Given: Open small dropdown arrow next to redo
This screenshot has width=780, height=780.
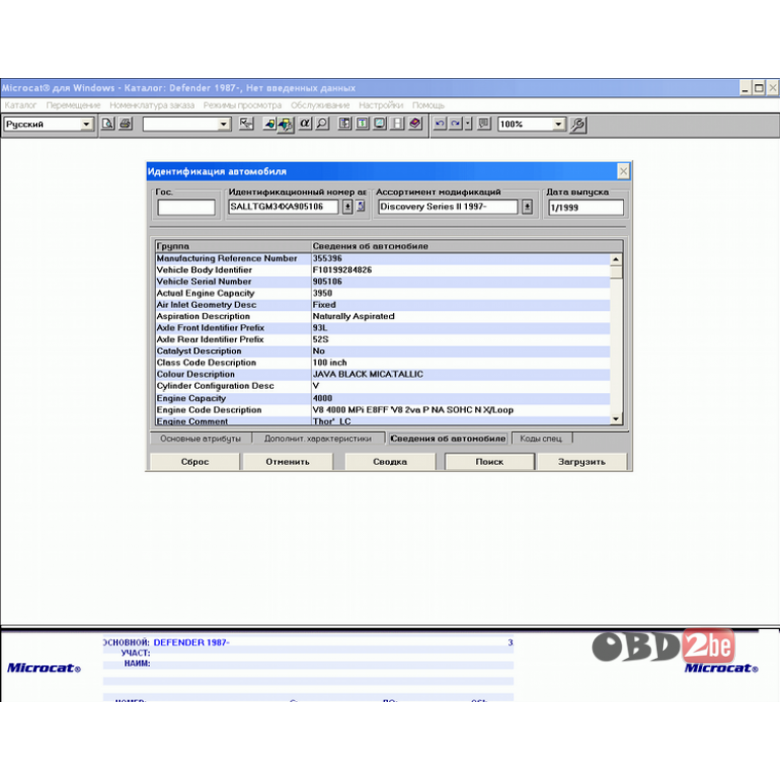Looking at the screenshot, I should [468, 124].
